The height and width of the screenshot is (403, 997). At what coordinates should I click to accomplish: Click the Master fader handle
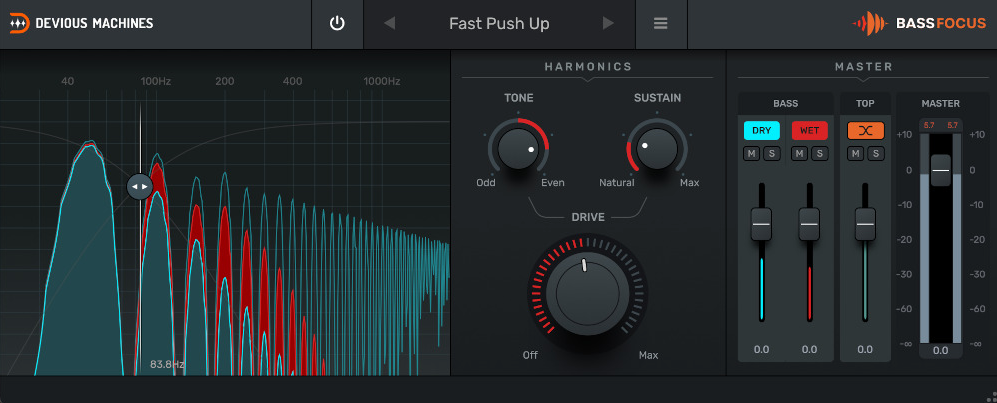coord(941,170)
